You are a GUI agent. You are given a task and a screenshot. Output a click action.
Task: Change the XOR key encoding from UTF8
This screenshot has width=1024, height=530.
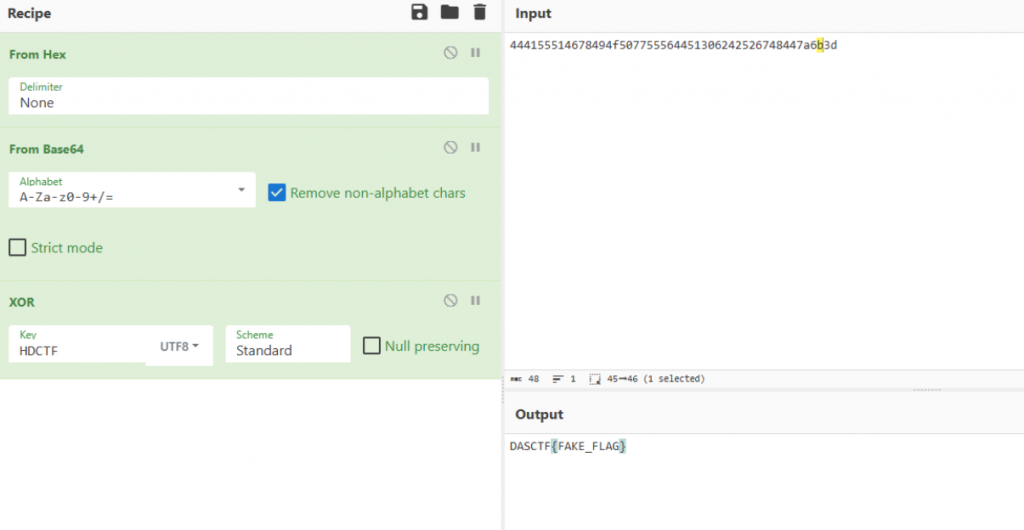point(180,347)
